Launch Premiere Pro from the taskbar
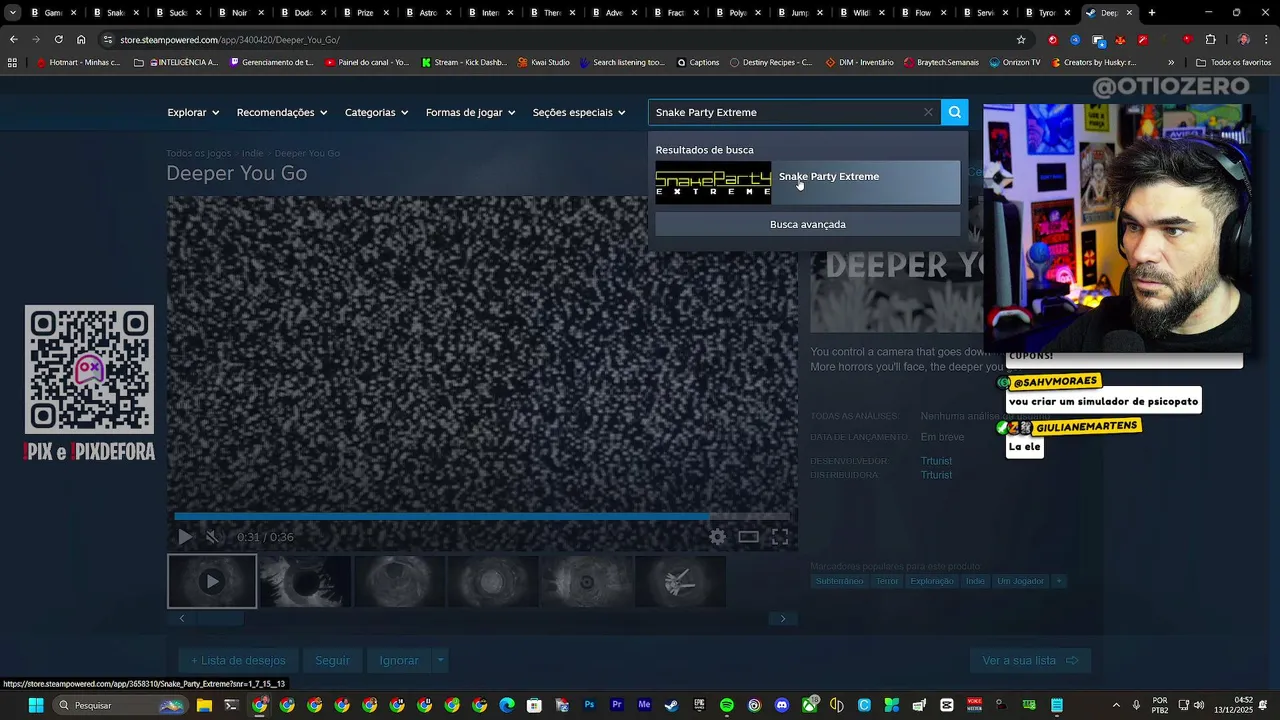The width and height of the screenshot is (1280, 720). tap(616, 705)
